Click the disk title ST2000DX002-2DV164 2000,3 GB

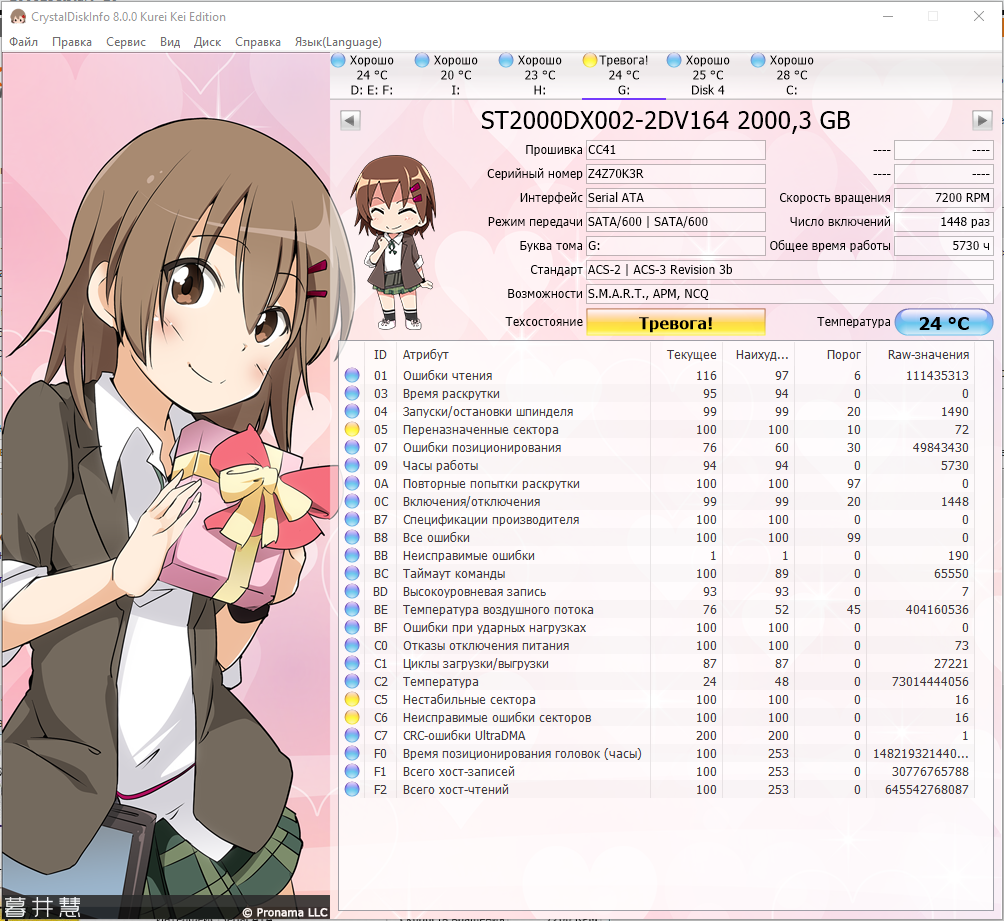pyautogui.click(x=665, y=120)
